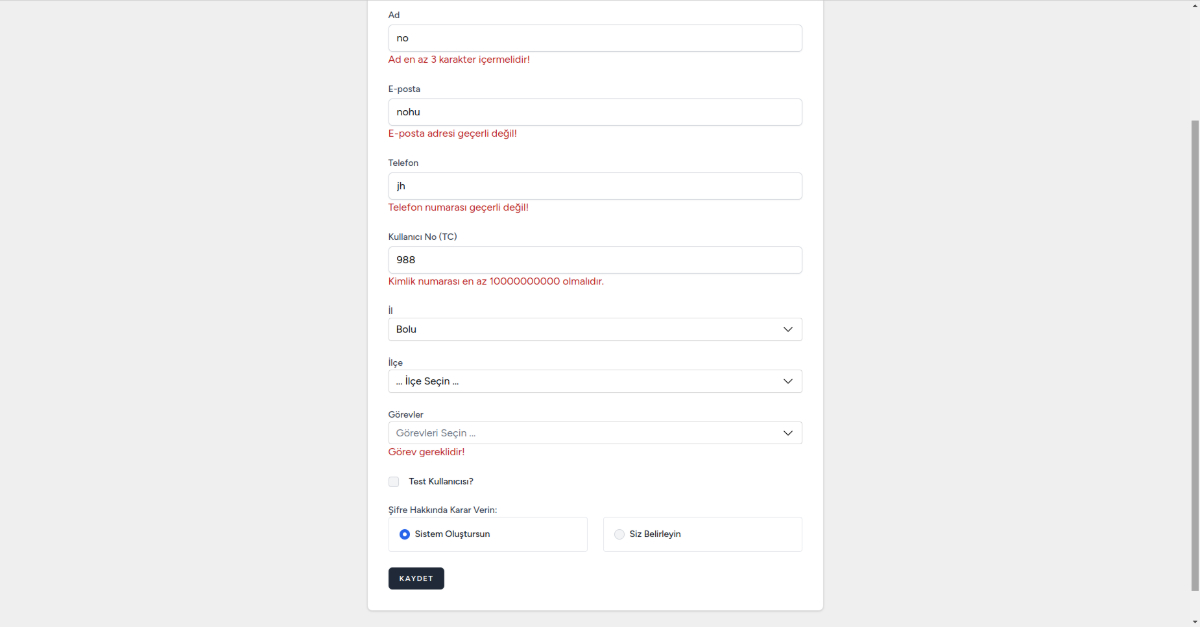Click the 'E-posta' field label
This screenshot has height=627, width=1200.
tap(404, 89)
